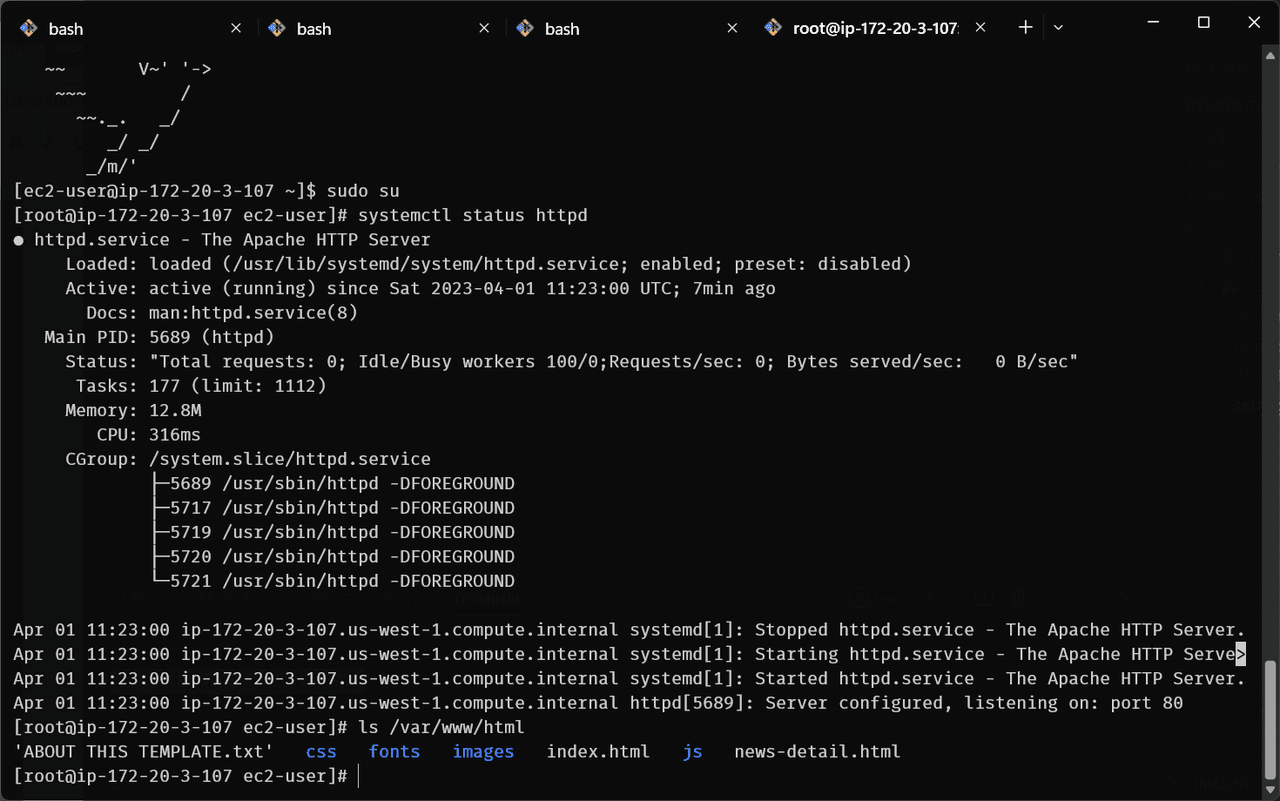Image resolution: width=1280 pixels, height=801 pixels.
Task: Click 'ABOUT THIS TEMPLATE.txt' file name
Action: (x=143, y=751)
